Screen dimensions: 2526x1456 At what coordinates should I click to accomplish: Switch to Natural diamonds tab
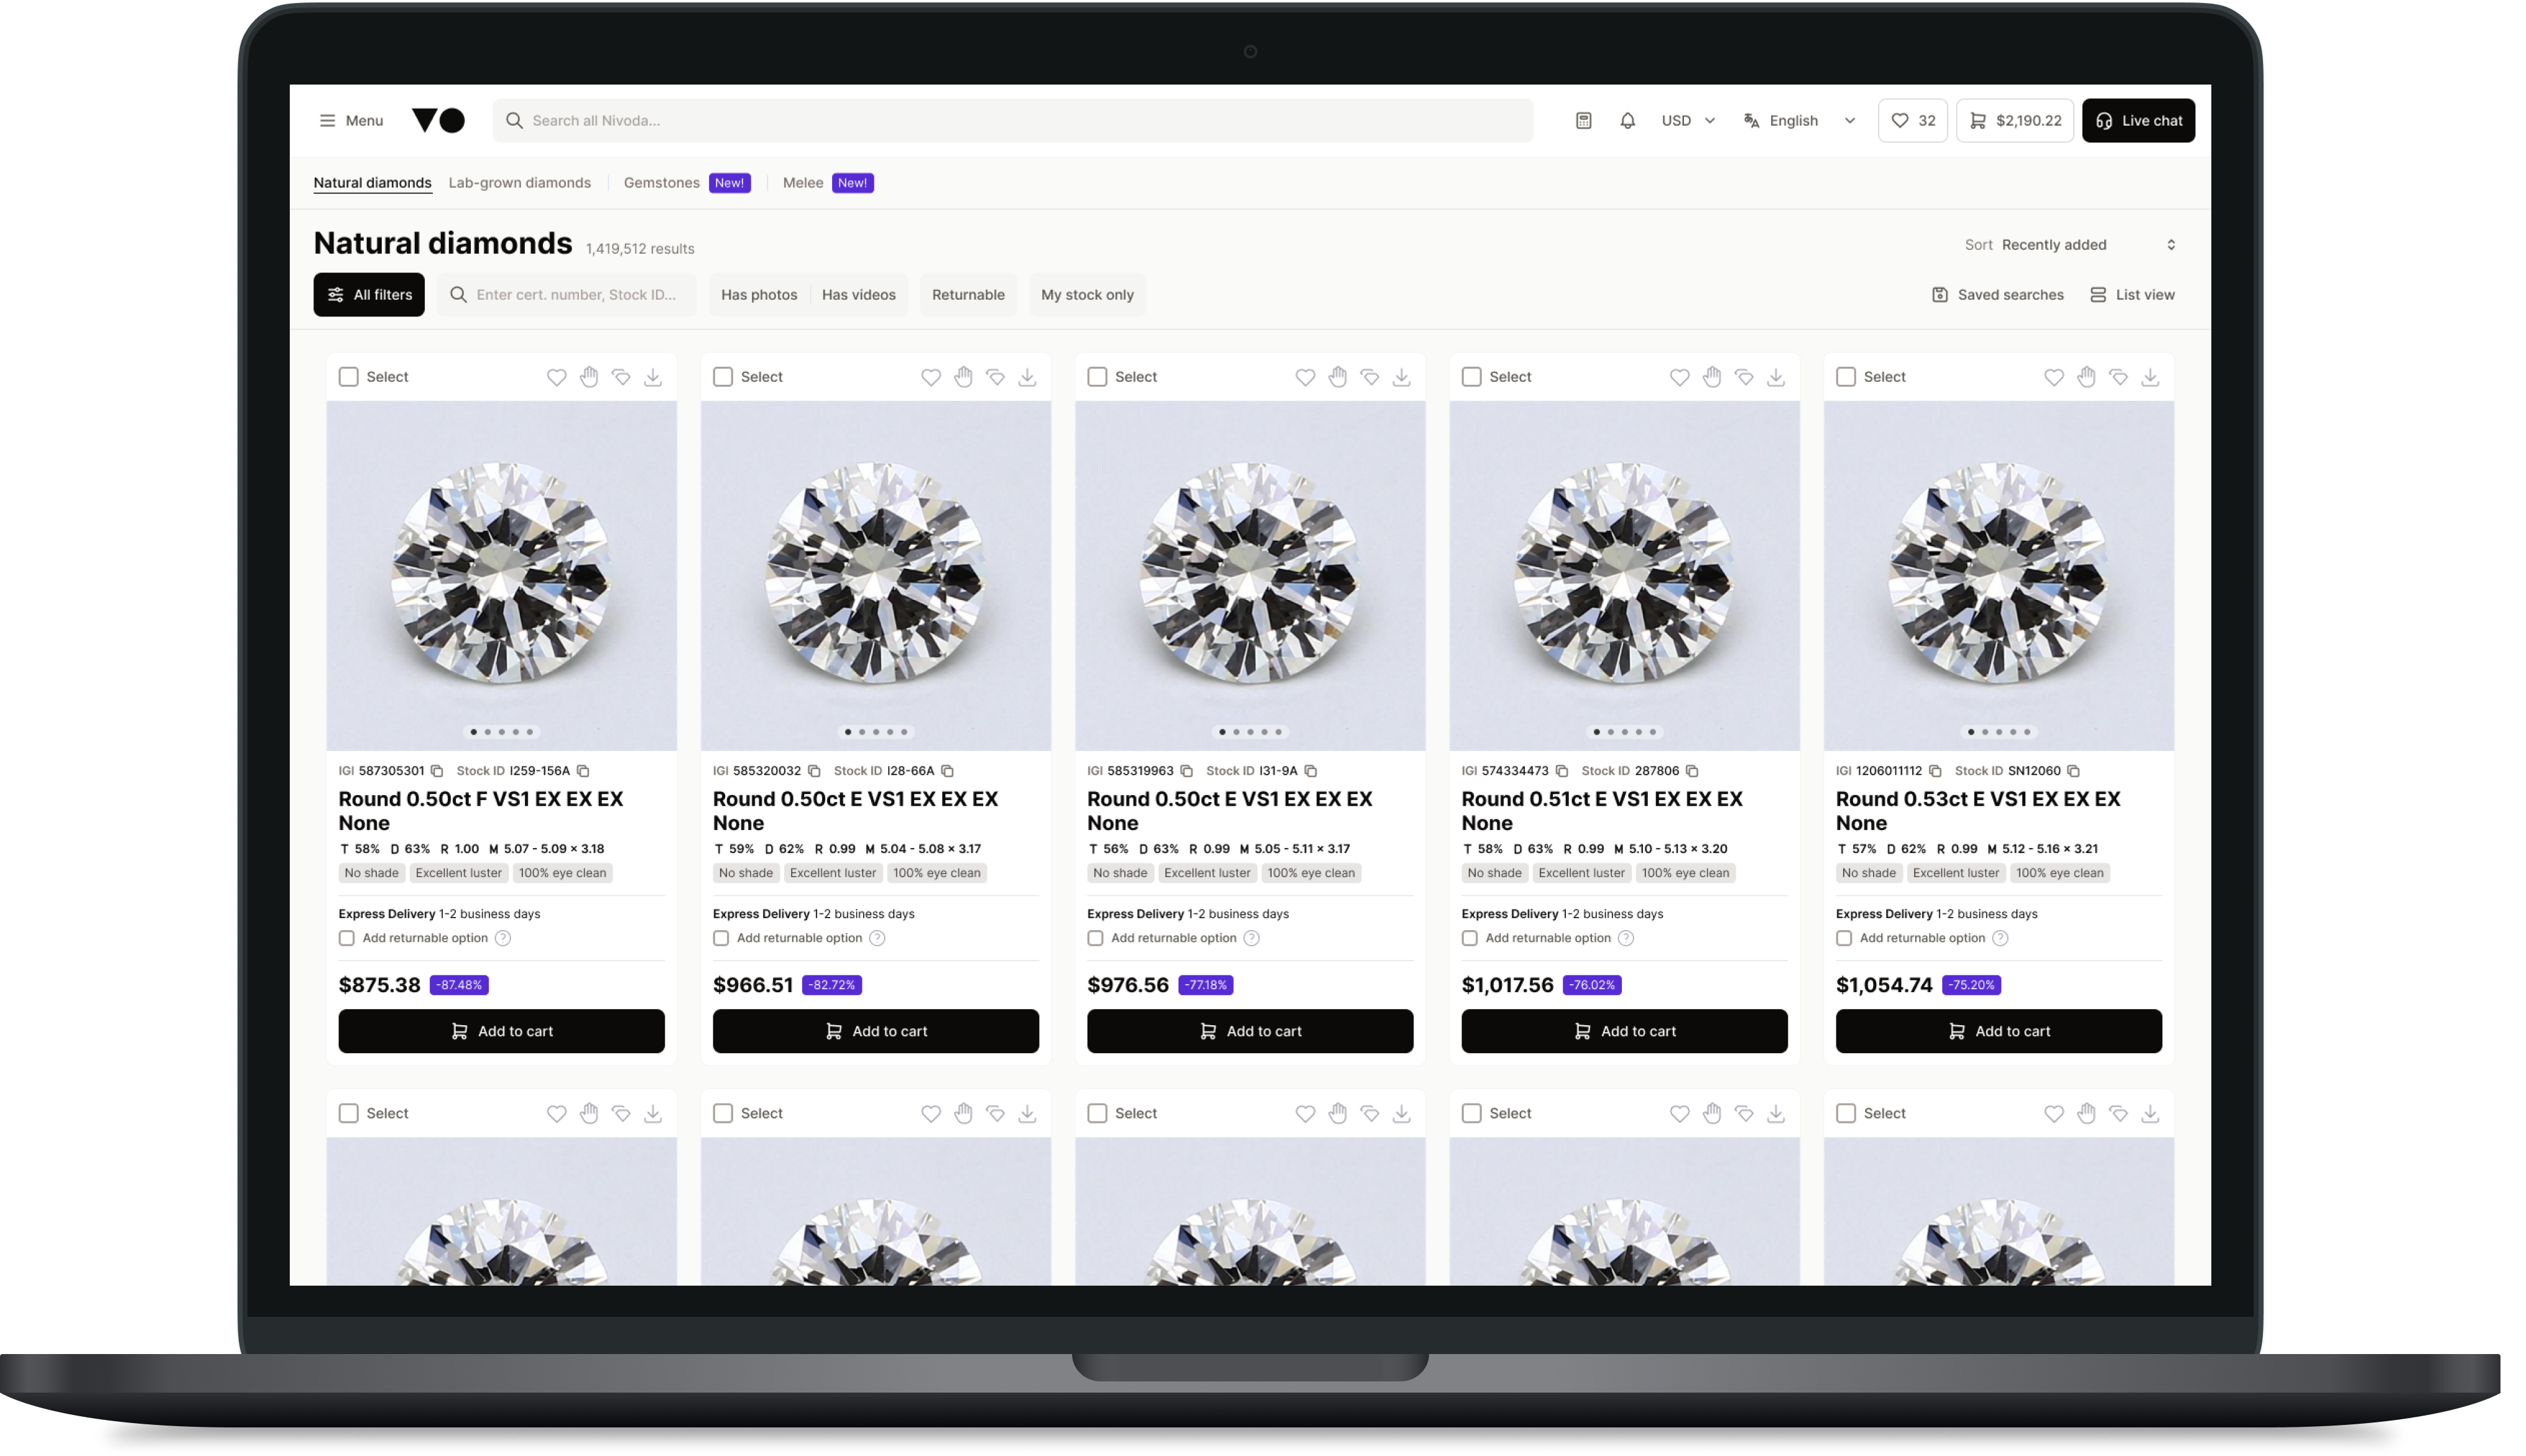click(x=372, y=183)
